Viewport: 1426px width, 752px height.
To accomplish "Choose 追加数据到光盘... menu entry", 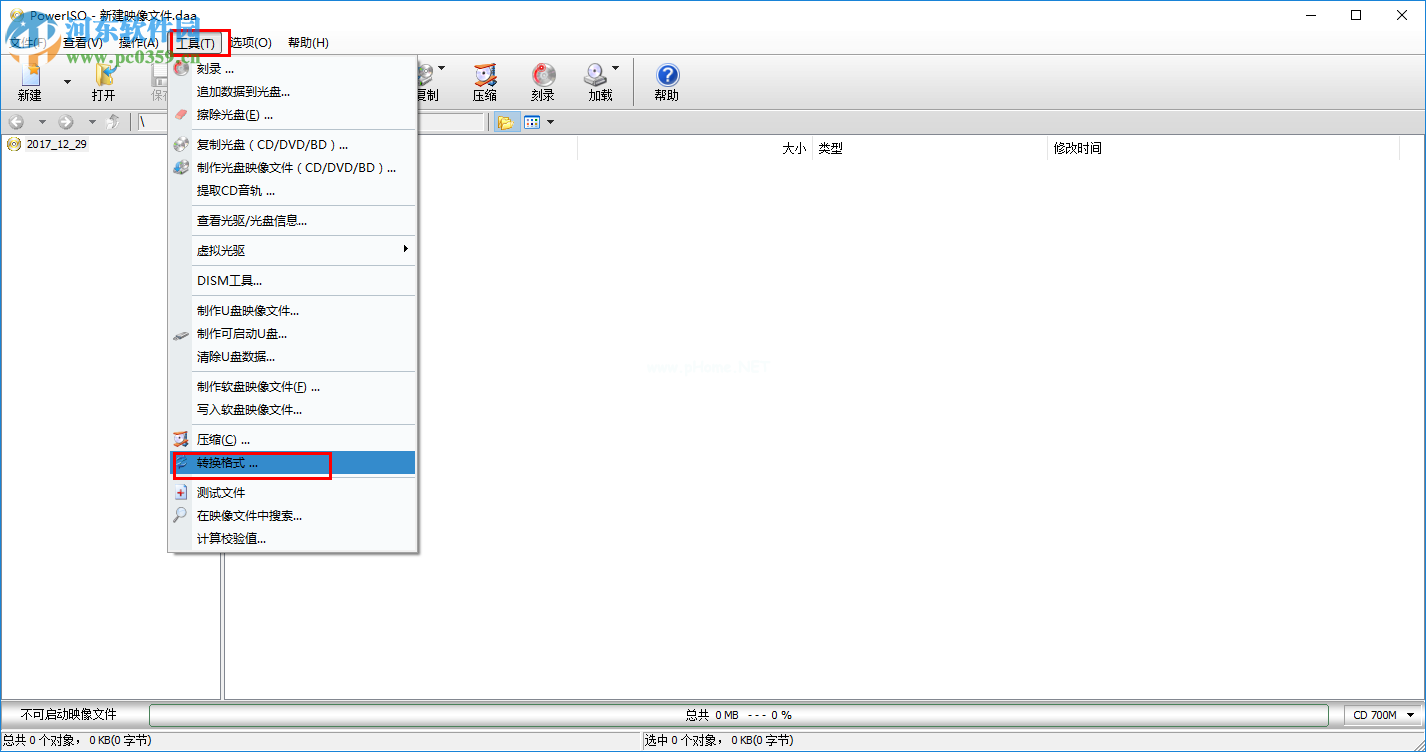I will point(292,92).
